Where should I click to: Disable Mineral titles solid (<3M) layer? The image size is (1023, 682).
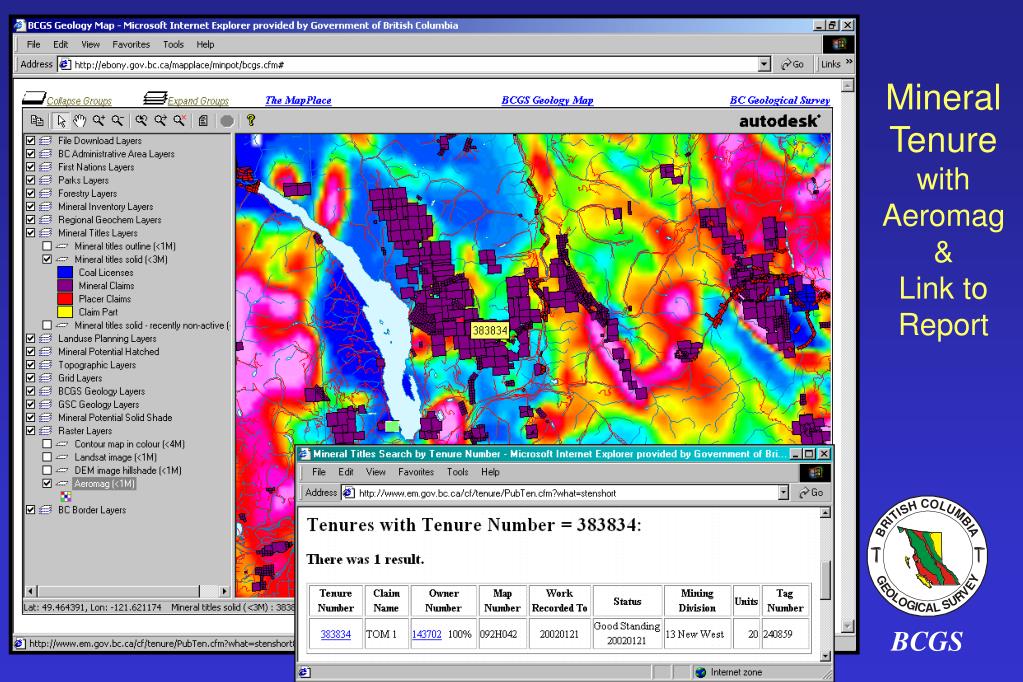click(x=47, y=259)
